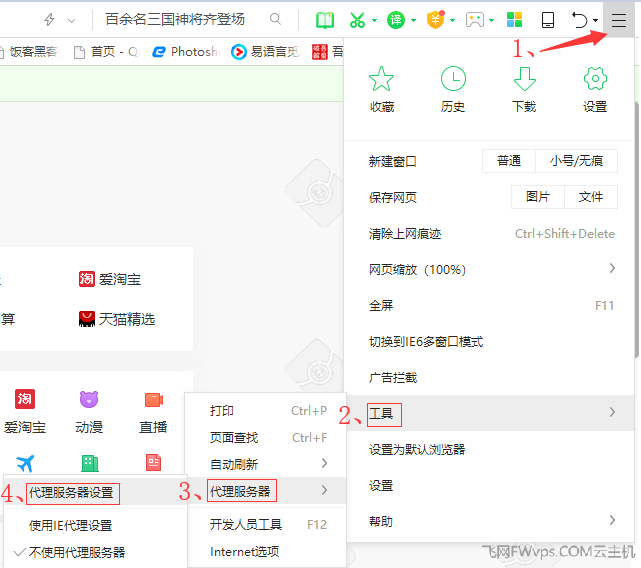Click the purple 动漫 bear icon

(x=89, y=399)
